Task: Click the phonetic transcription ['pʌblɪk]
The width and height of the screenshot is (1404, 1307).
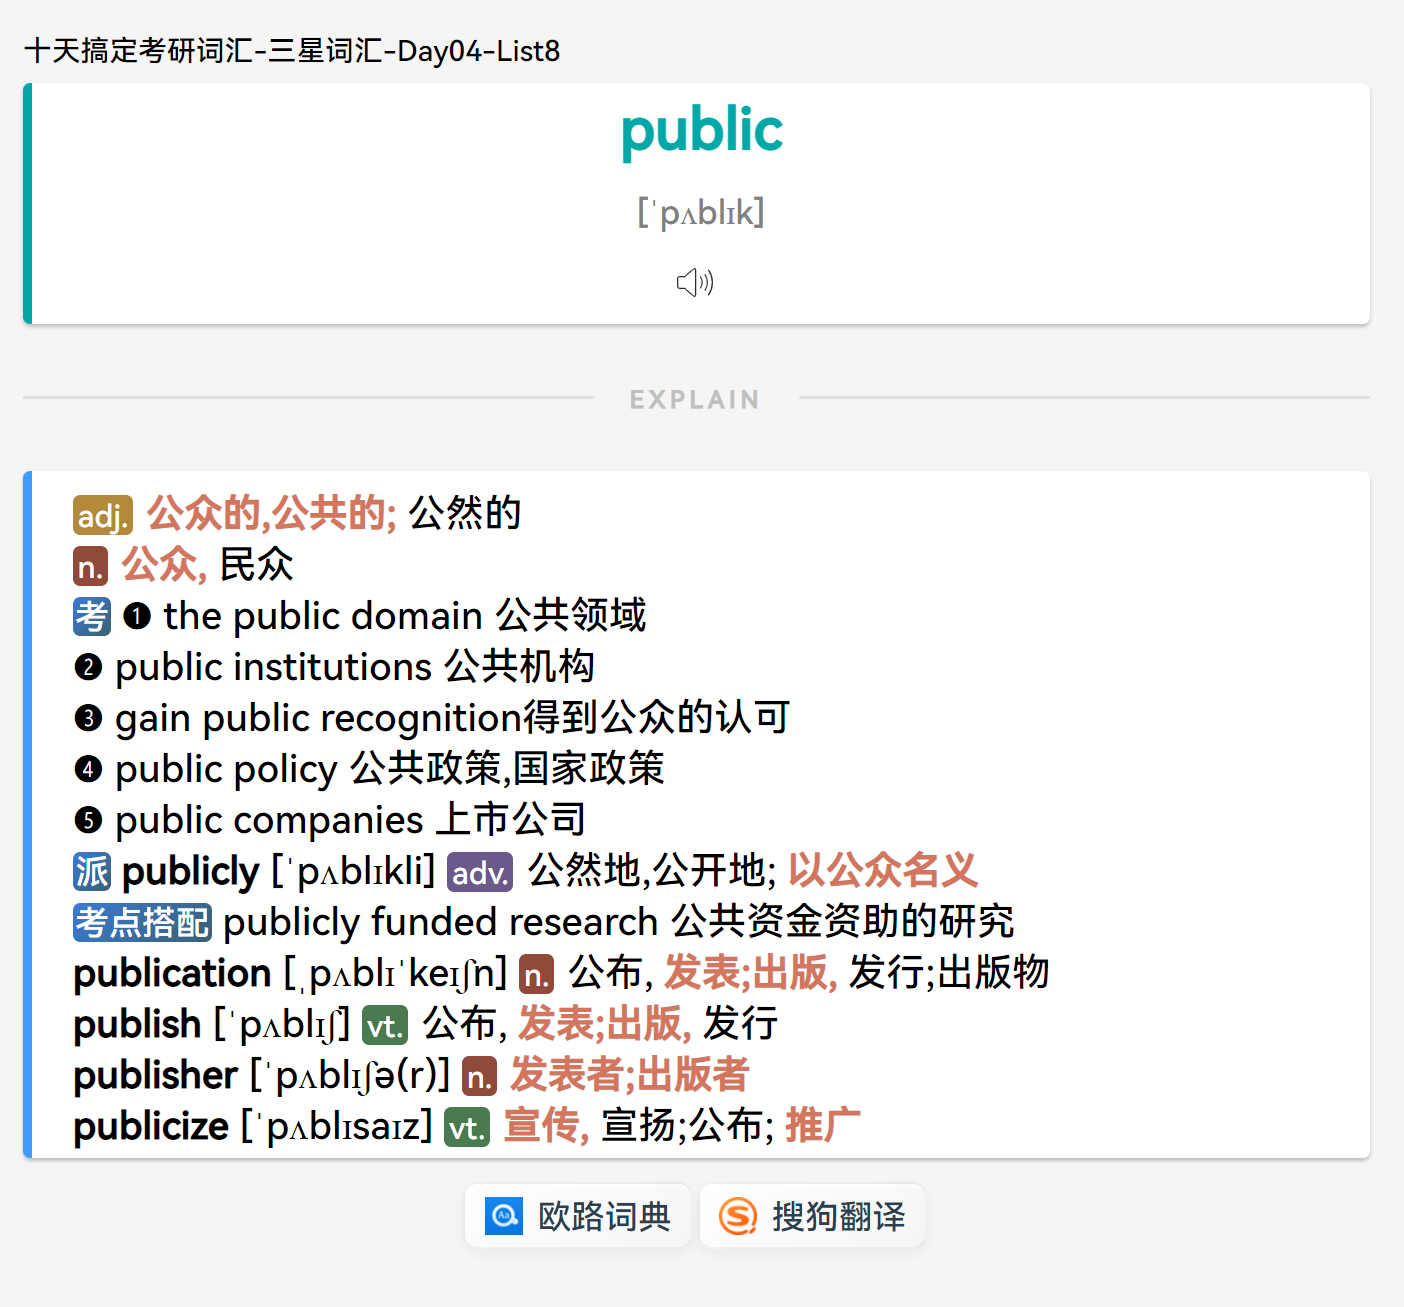Action: 701,212
